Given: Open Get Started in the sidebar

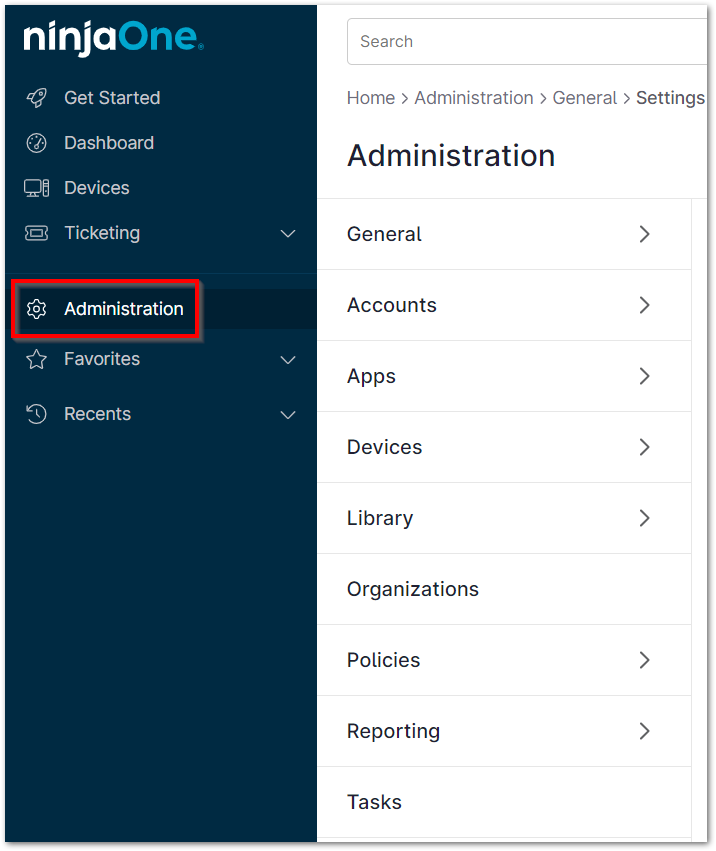Looking at the screenshot, I should [x=112, y=98].
